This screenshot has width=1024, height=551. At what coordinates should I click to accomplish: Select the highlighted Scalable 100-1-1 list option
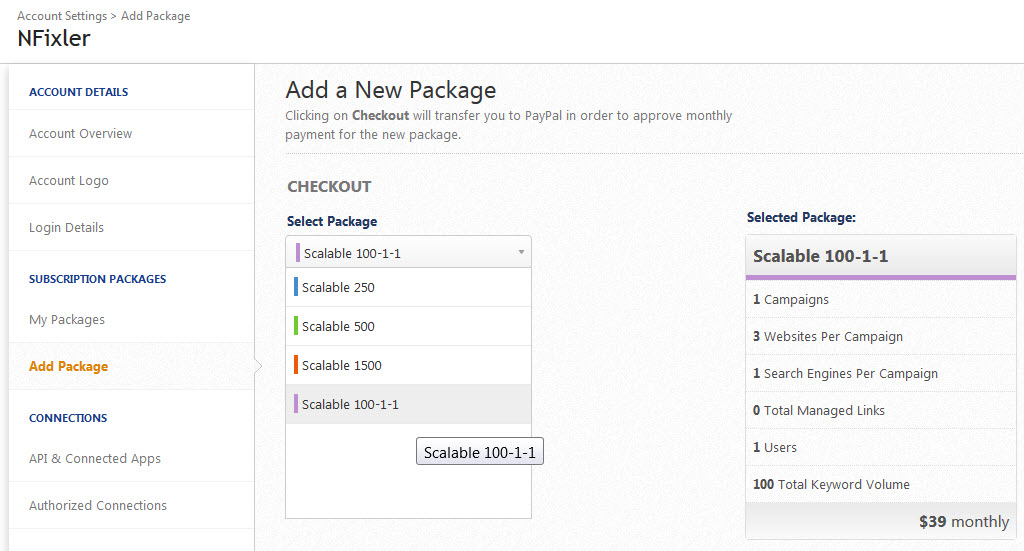350,405
